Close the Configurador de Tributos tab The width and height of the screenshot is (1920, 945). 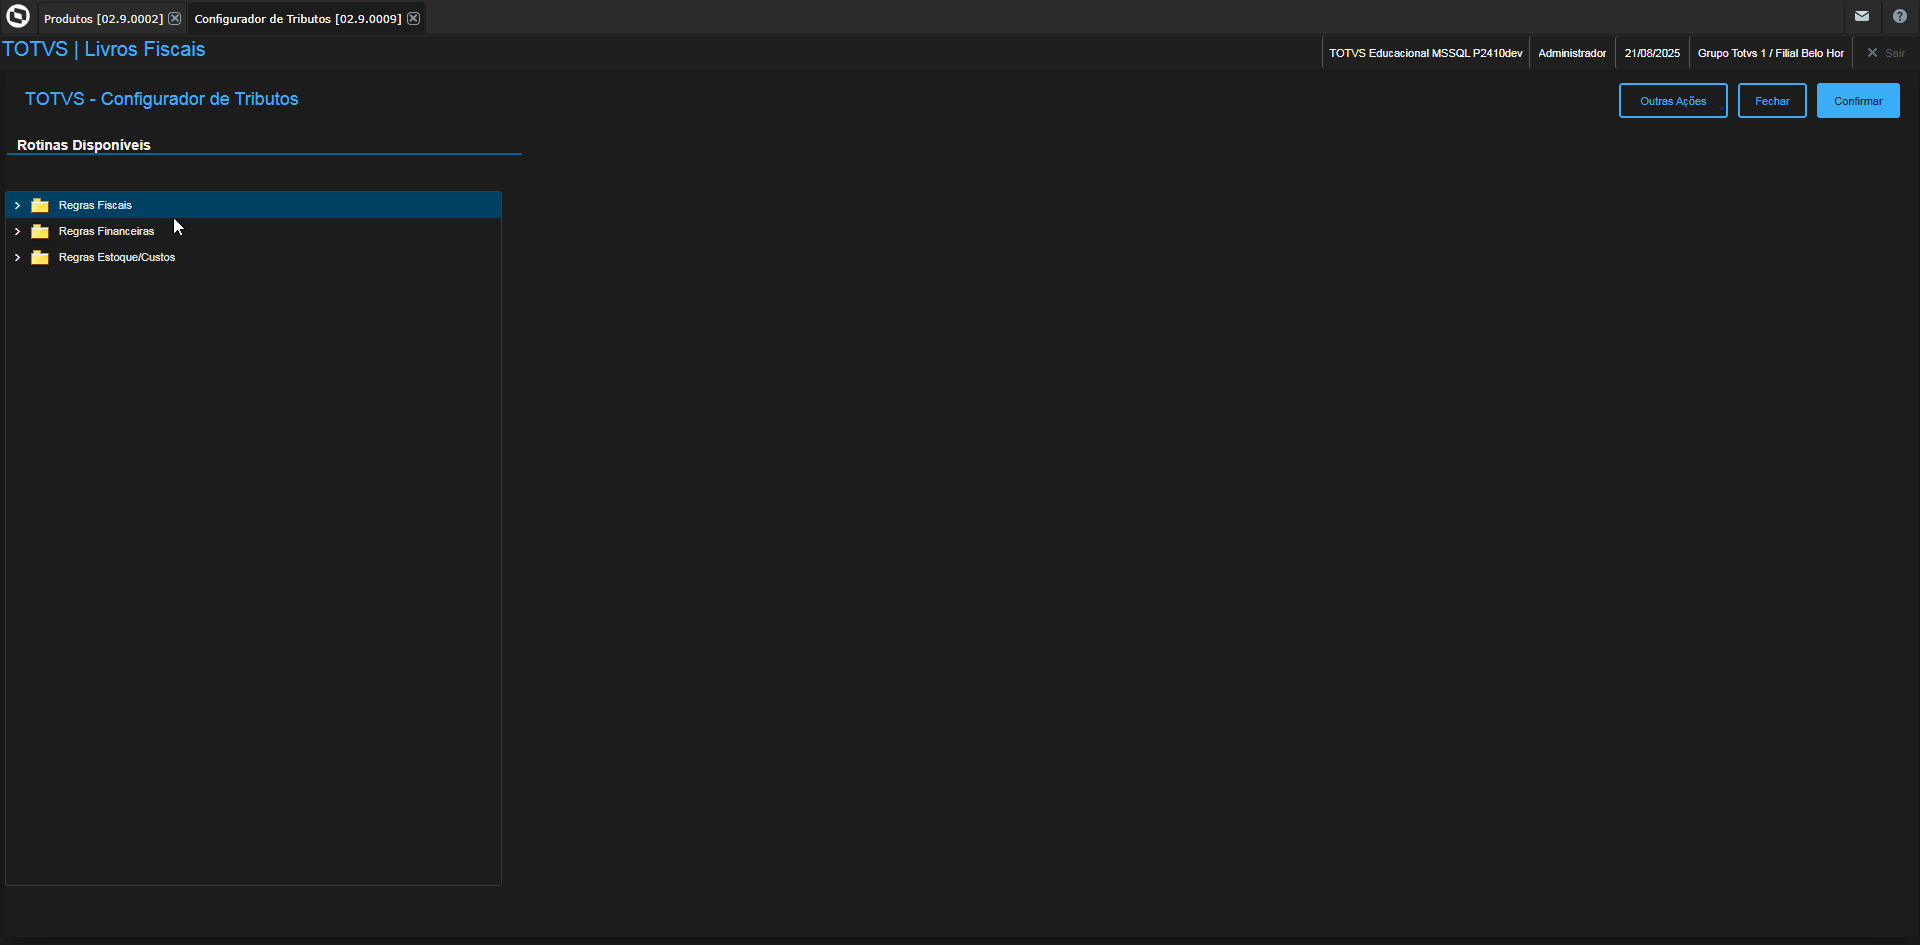[413, 18]
